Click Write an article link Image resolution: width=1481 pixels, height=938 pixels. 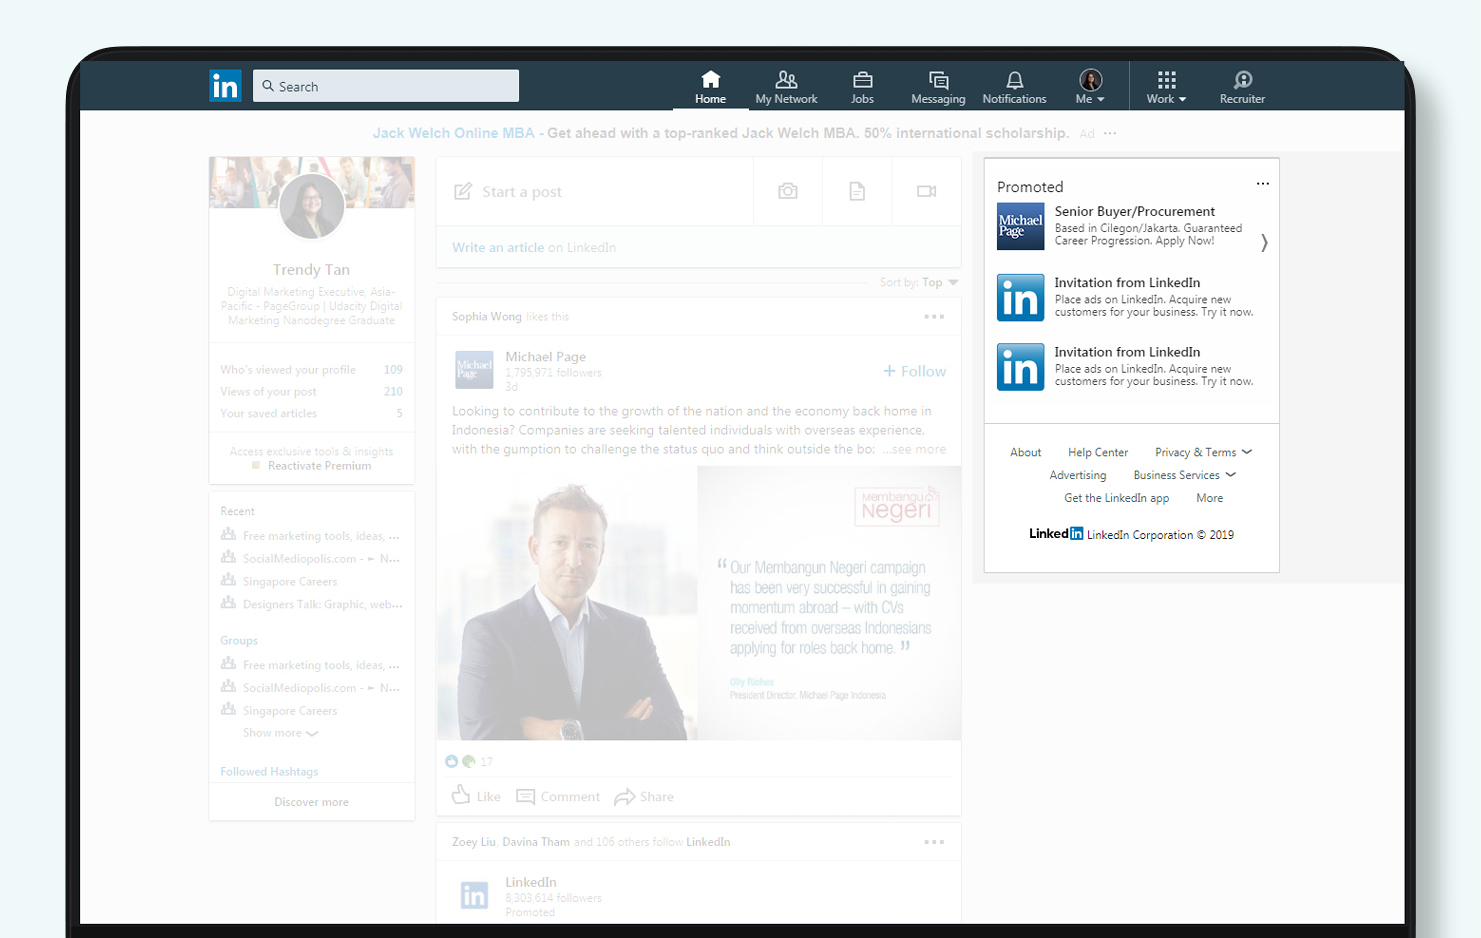498,248
